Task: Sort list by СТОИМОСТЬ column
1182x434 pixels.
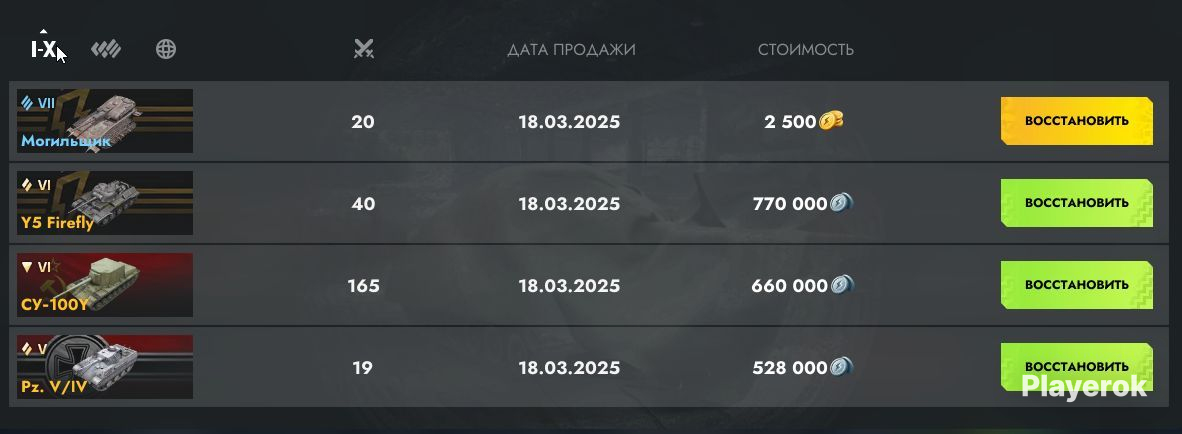Action: 806,50
